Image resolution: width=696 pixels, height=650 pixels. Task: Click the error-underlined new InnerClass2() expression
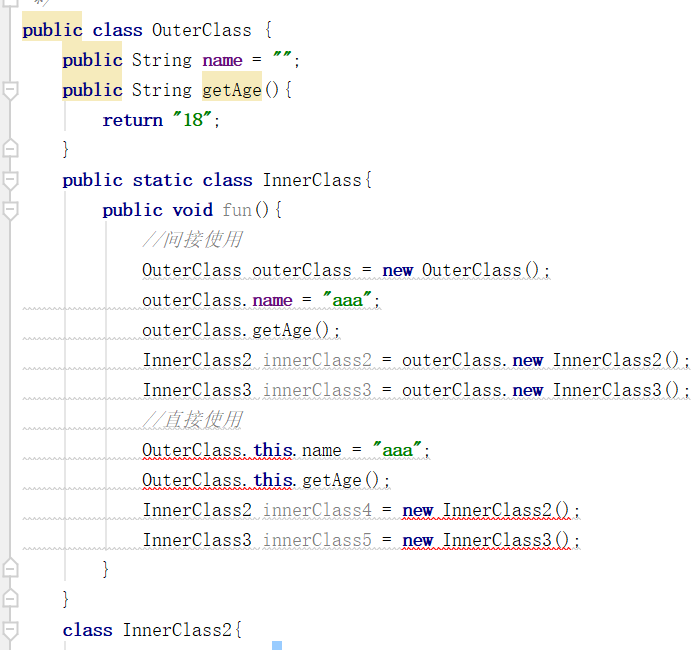486,510
